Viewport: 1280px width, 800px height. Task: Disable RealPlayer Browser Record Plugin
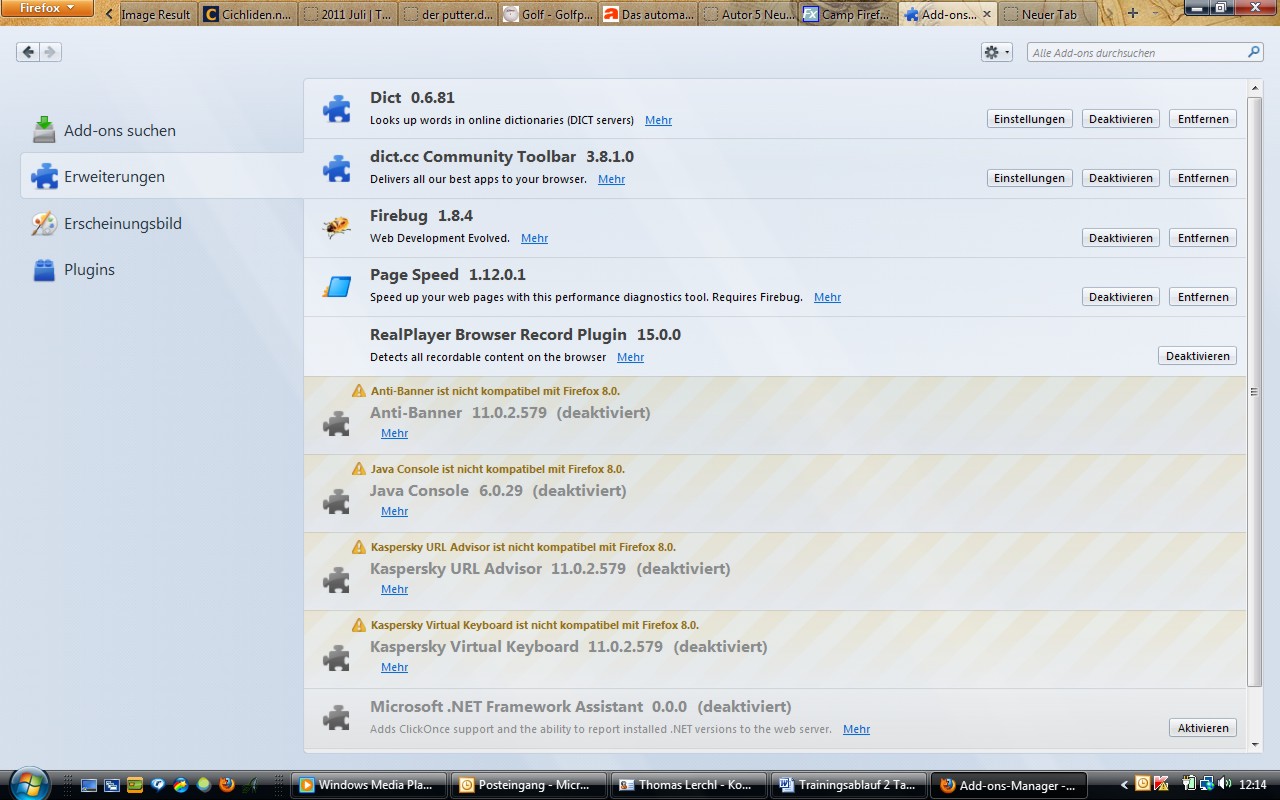coord(1197,356)
